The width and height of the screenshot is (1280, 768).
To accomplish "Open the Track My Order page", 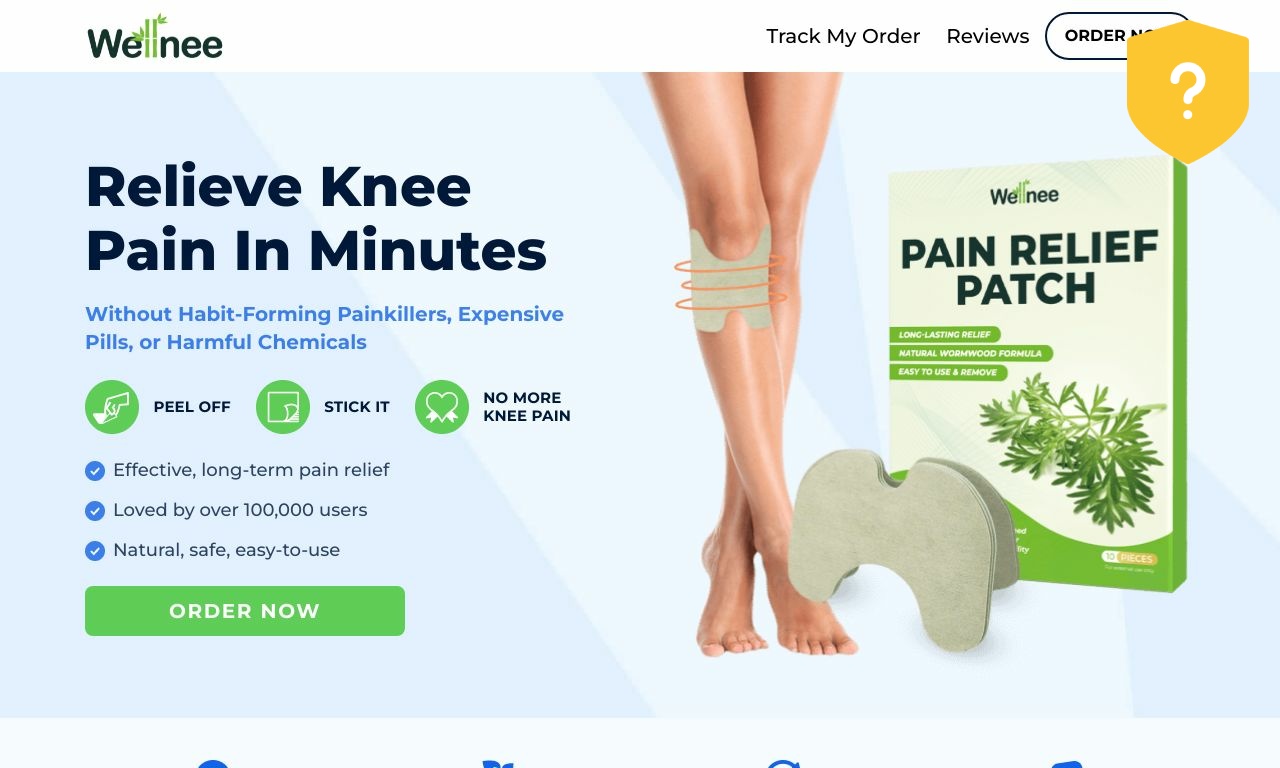I will pyautogui.click(x=843, y=36).
